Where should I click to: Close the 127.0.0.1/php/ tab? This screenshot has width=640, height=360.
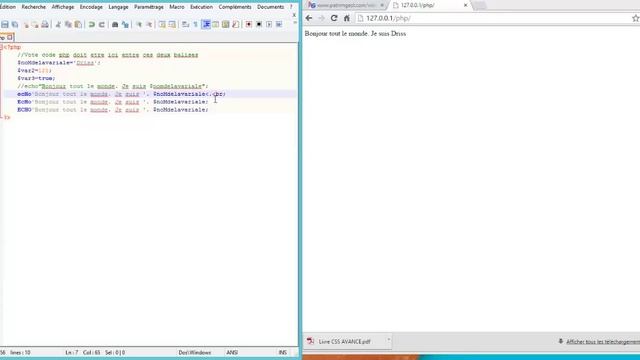[x=465, y=5]
